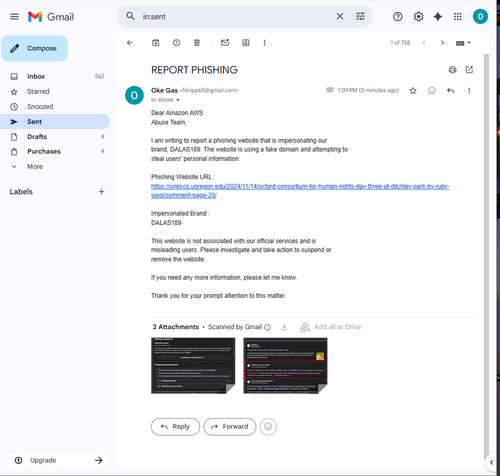Screen dimensions: 500x476
Task: Click the vertical scrollbar of the email
Action: pyautogui.click(x=486, y=257)
